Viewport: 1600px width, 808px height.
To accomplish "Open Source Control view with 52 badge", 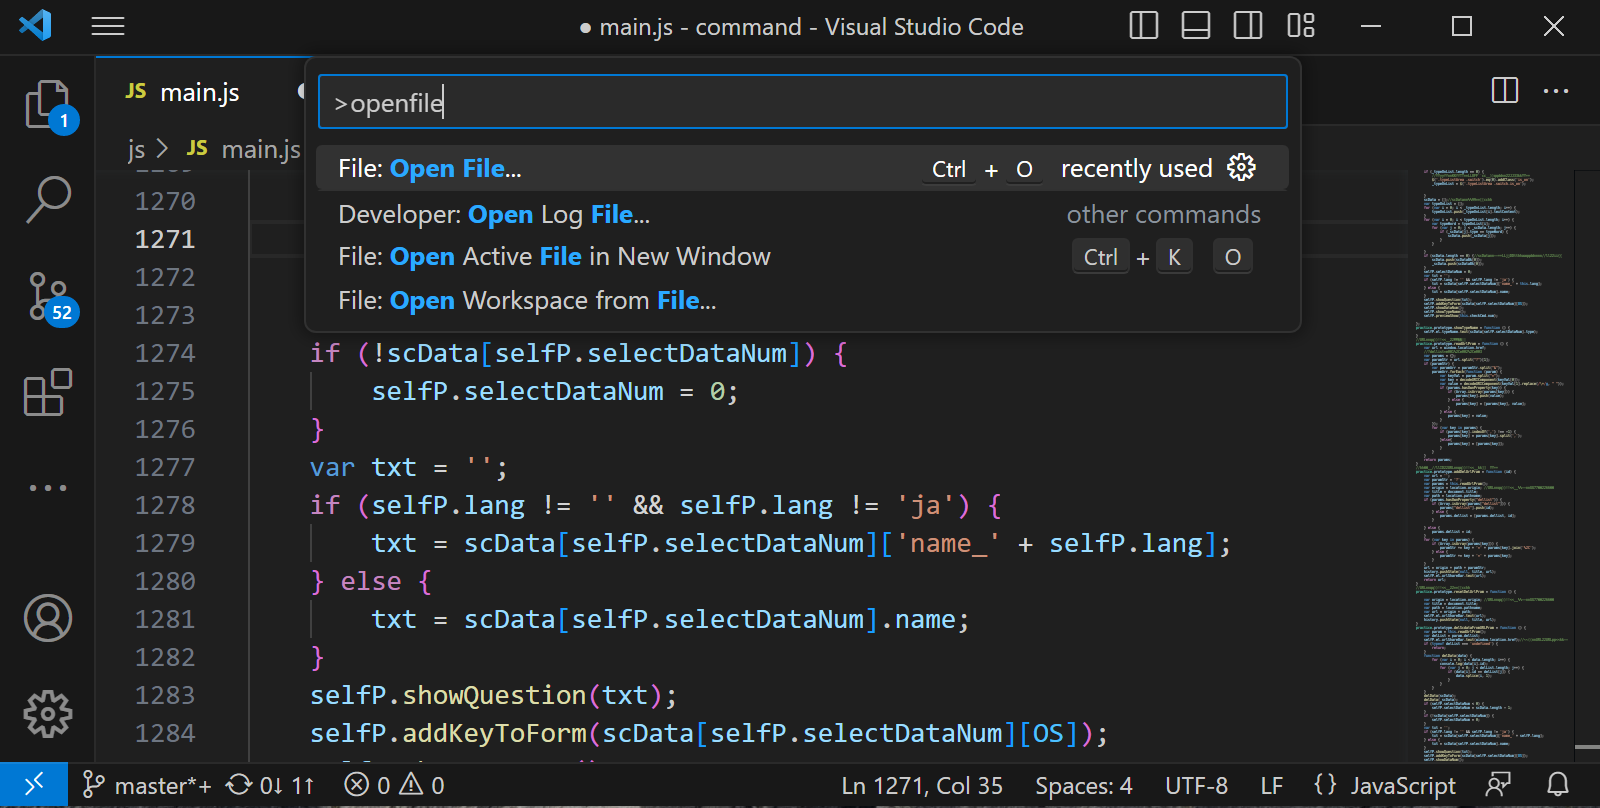I will (x=47, y=297).
